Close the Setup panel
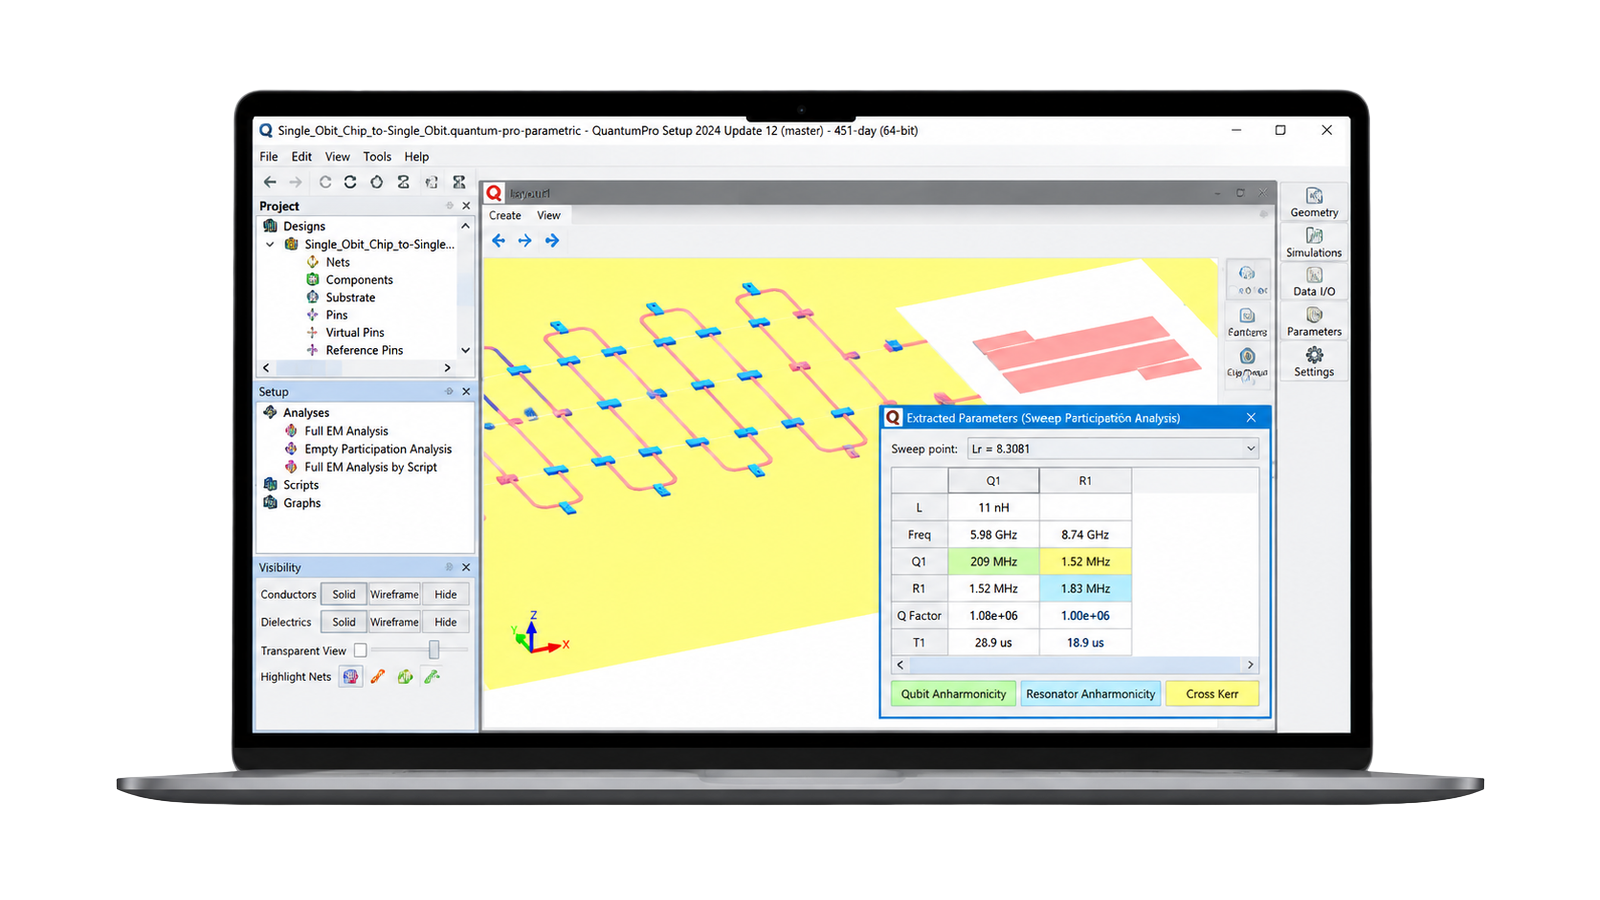1600x900 pixels. 466,392
